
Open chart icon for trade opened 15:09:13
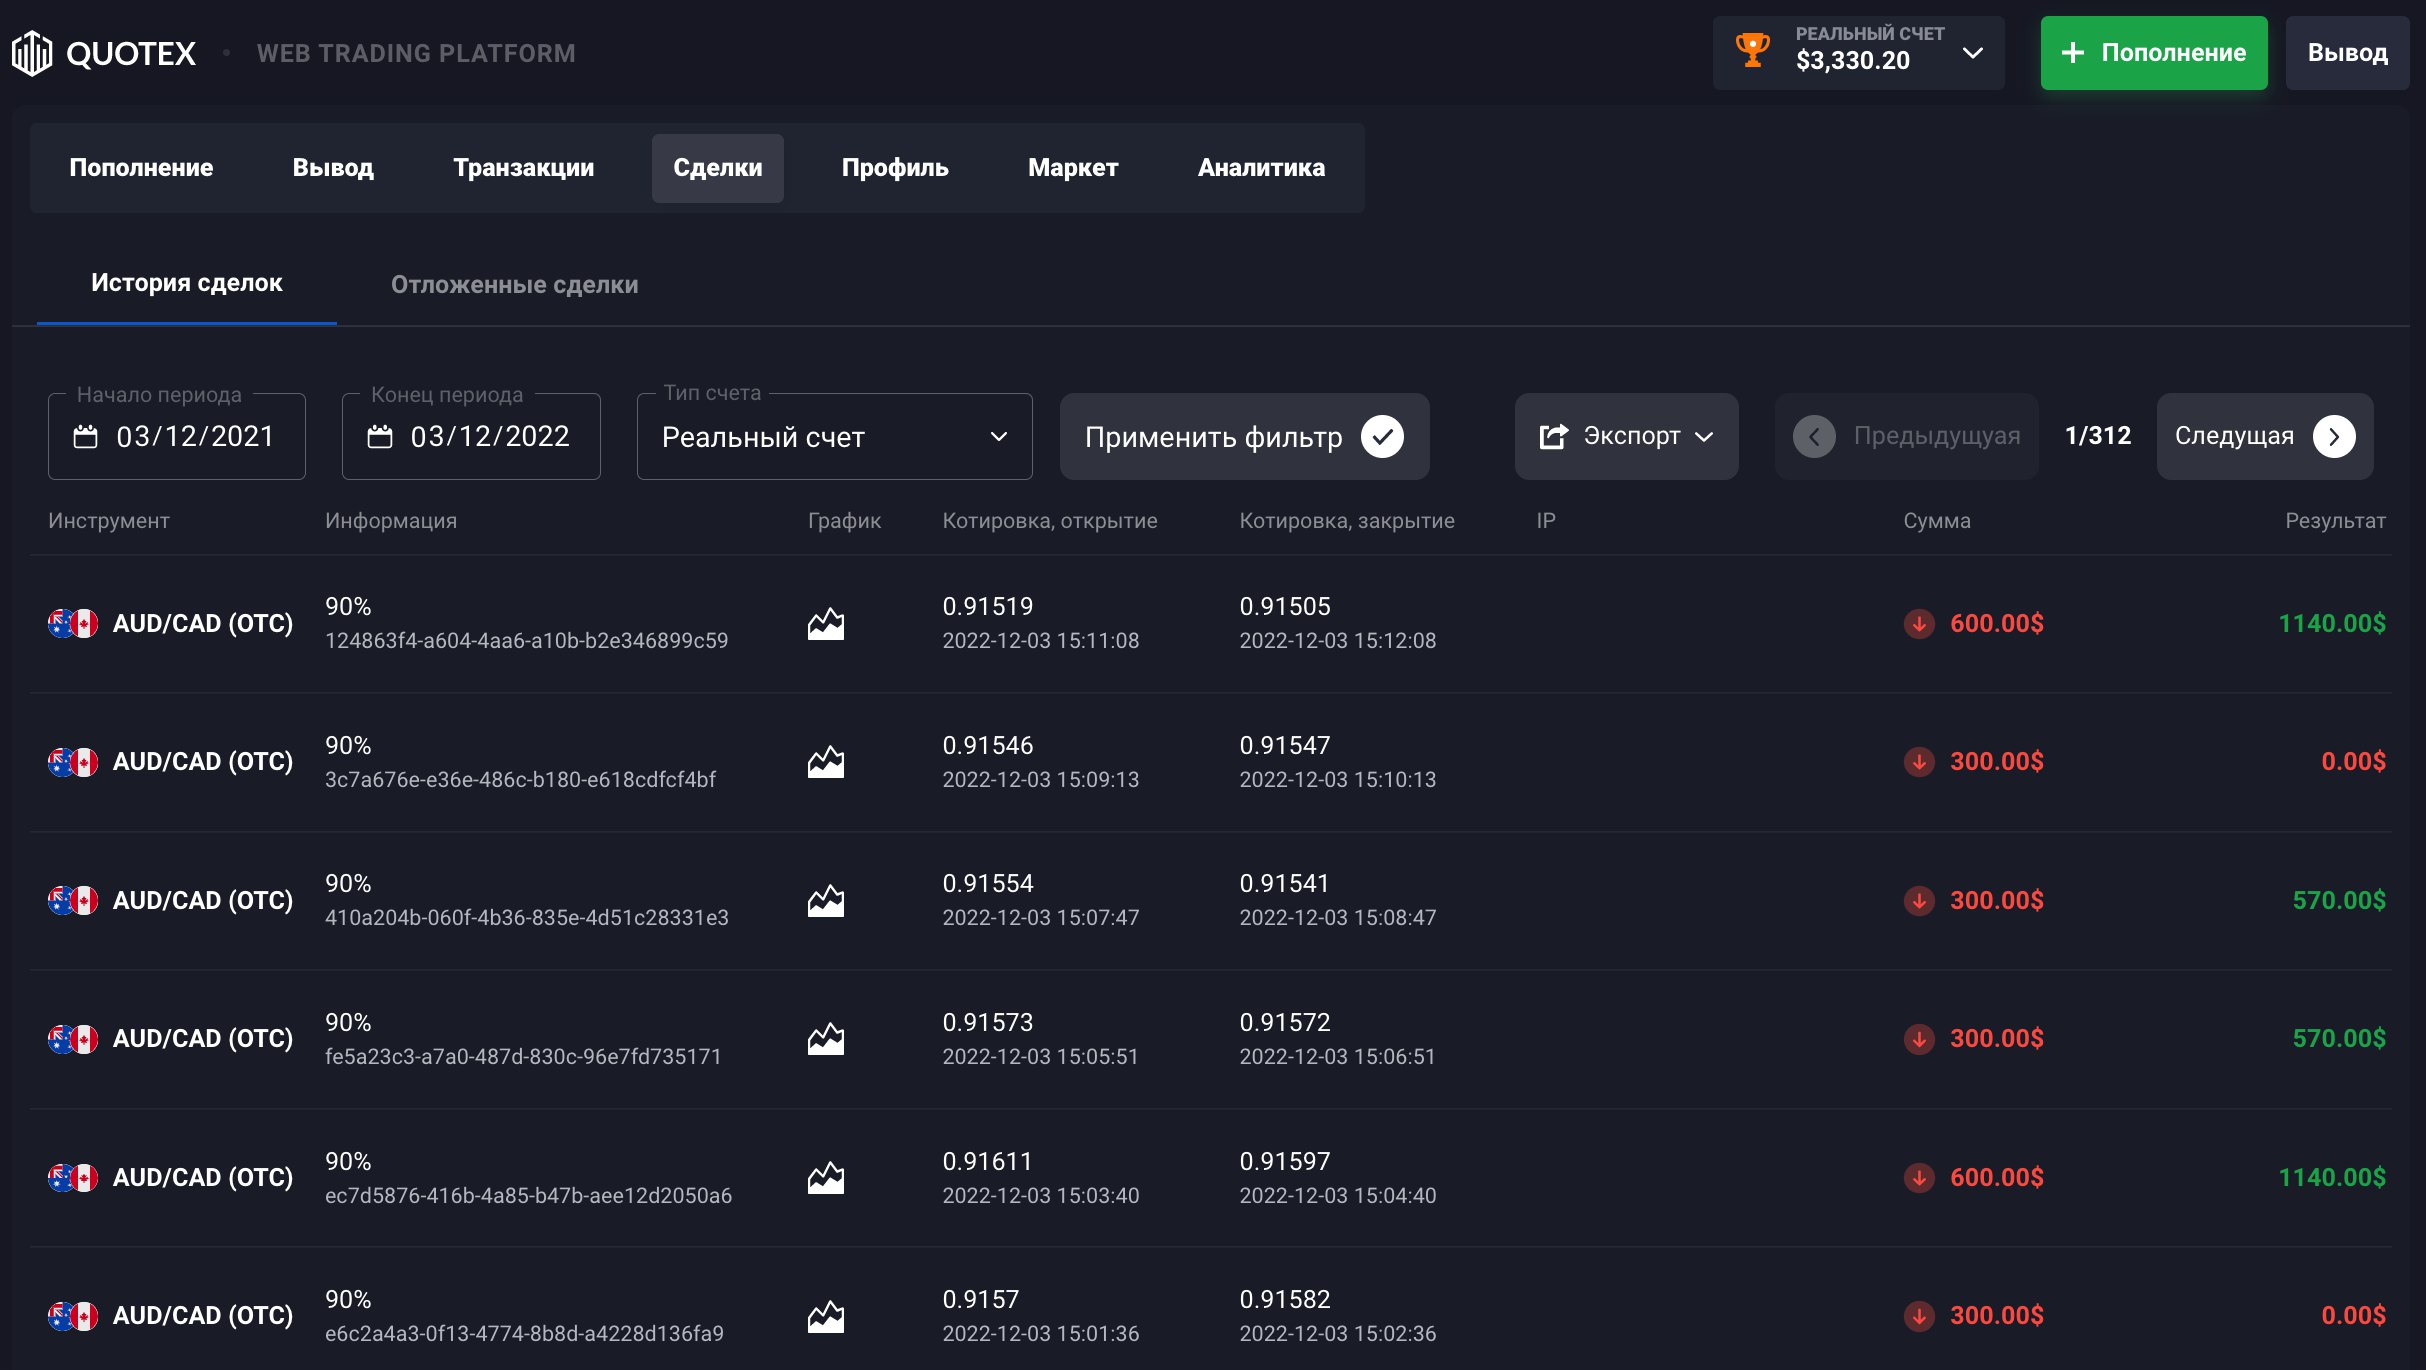[826, 762]
